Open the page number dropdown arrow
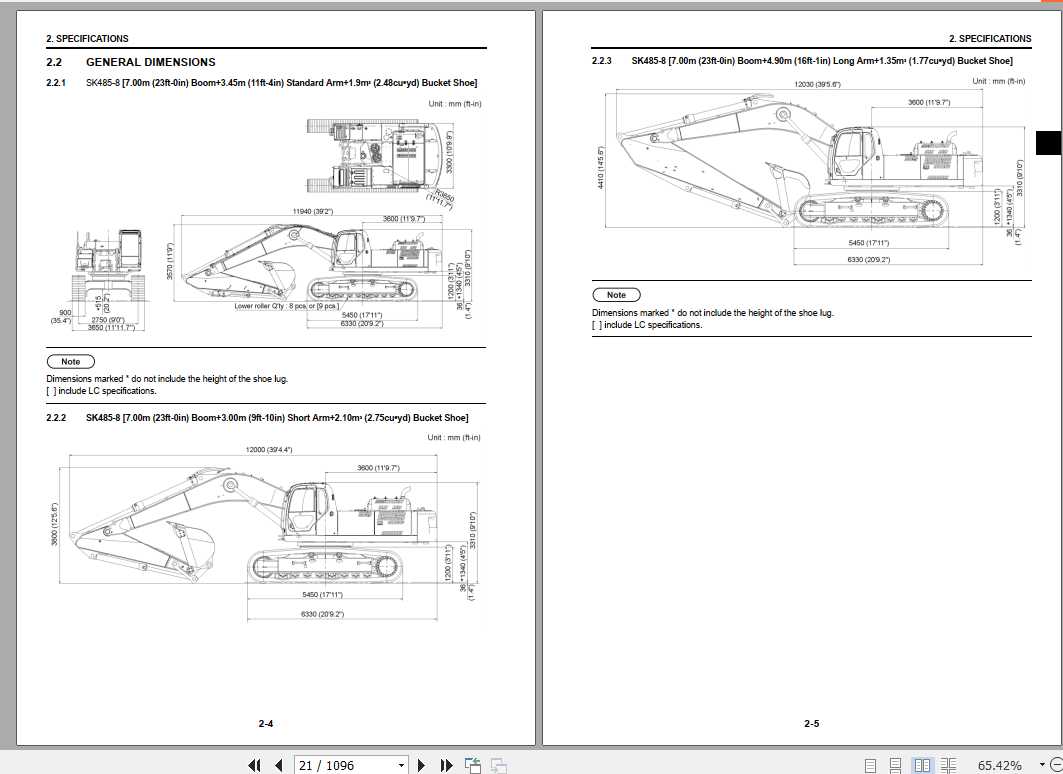The image size is (1063, 774). coord(401,765)
